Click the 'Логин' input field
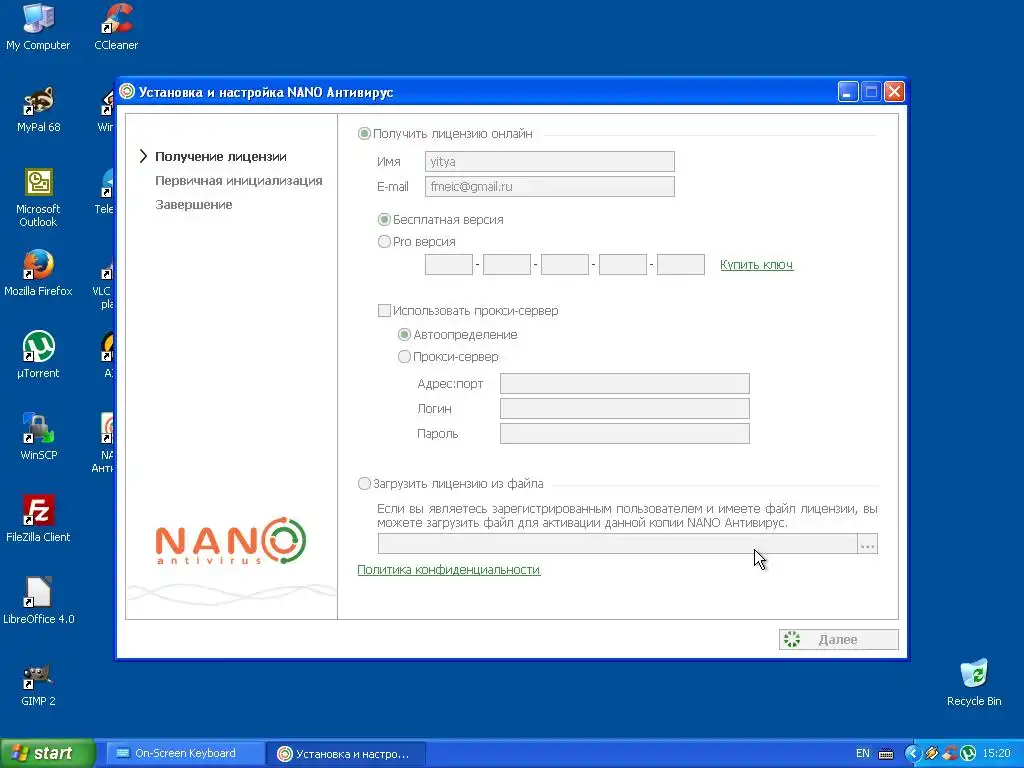This screenshot has width=1024, height=768. coord(624,408)
